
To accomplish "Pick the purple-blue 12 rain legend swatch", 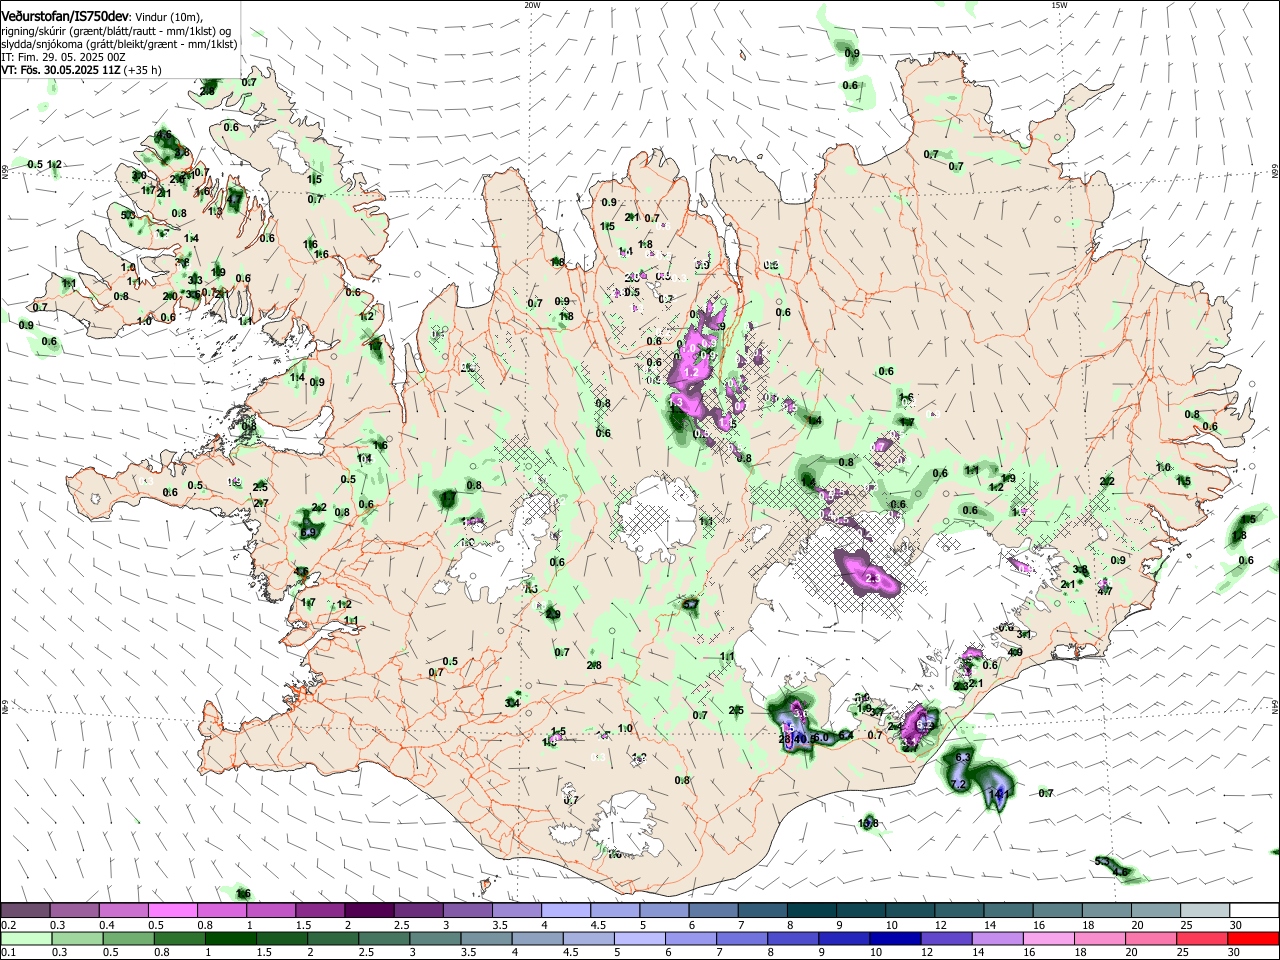I will (945, 938).
